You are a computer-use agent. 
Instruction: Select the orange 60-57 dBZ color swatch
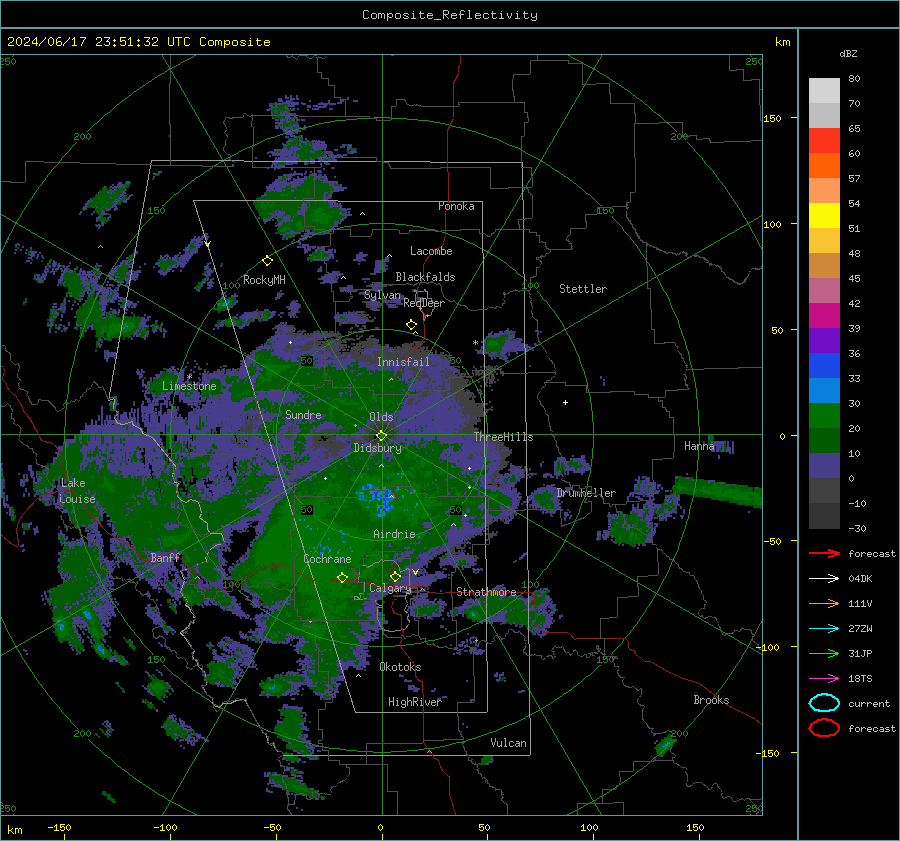[x=824, y=165]
